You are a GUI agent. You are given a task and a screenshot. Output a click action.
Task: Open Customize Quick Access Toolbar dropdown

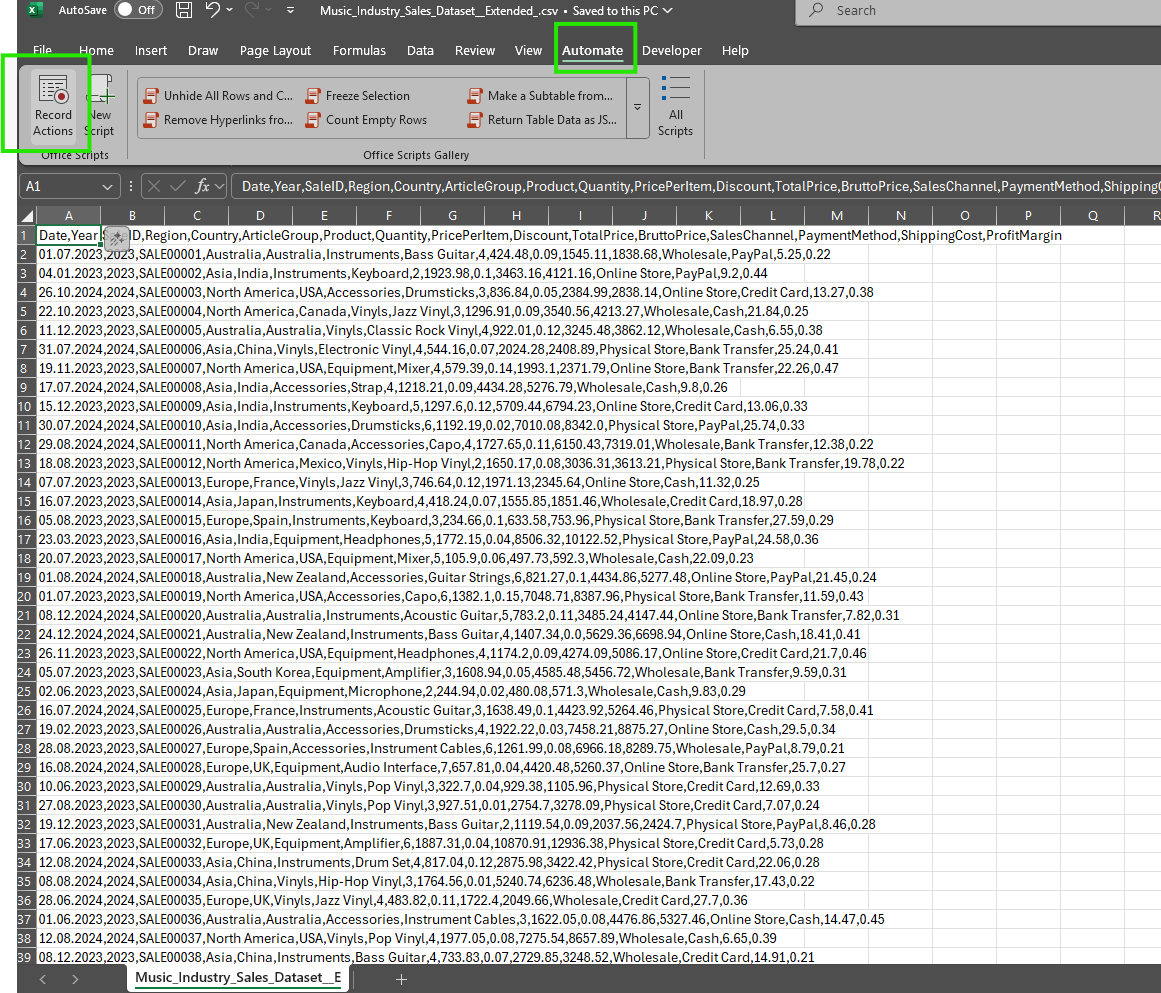coord(290,10)
